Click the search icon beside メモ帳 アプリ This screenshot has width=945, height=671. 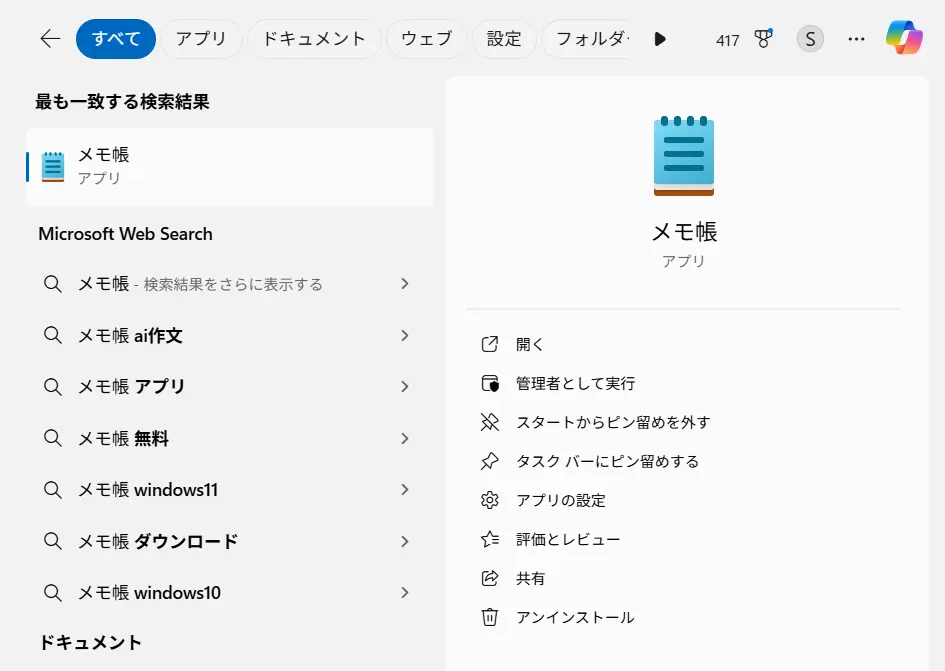pos(53,386)
